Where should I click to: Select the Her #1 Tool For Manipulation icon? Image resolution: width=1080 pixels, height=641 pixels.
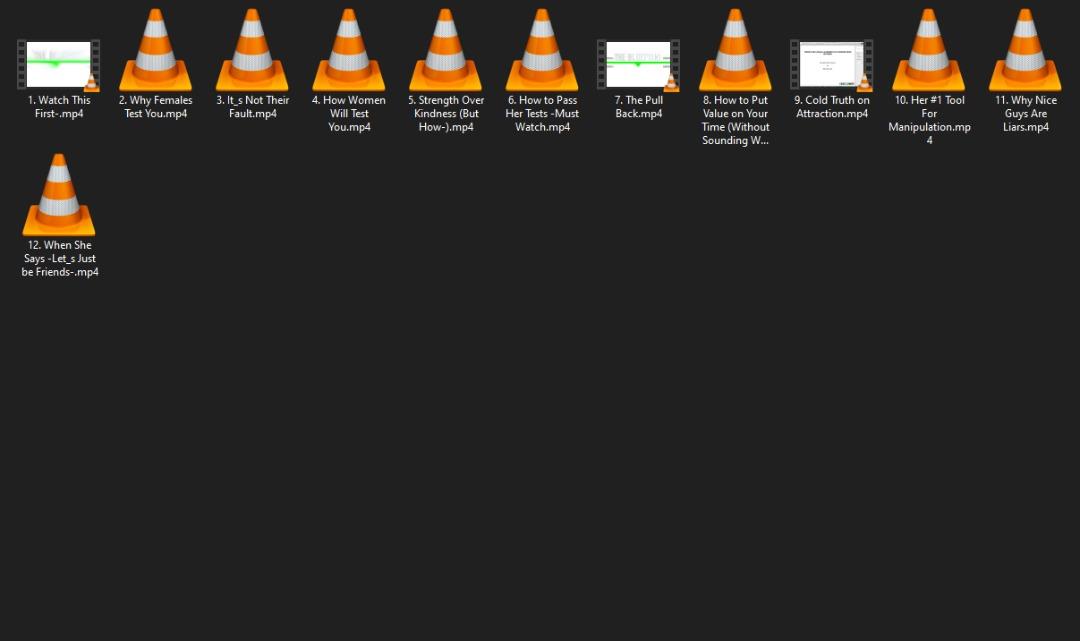point(929,51)
